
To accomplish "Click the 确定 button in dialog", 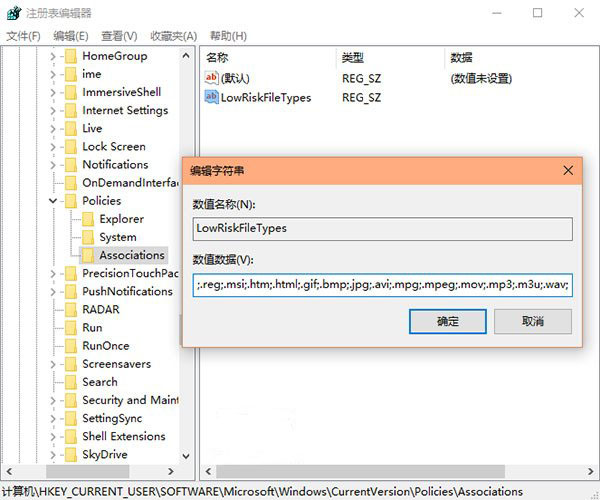I will pos(448,321).
